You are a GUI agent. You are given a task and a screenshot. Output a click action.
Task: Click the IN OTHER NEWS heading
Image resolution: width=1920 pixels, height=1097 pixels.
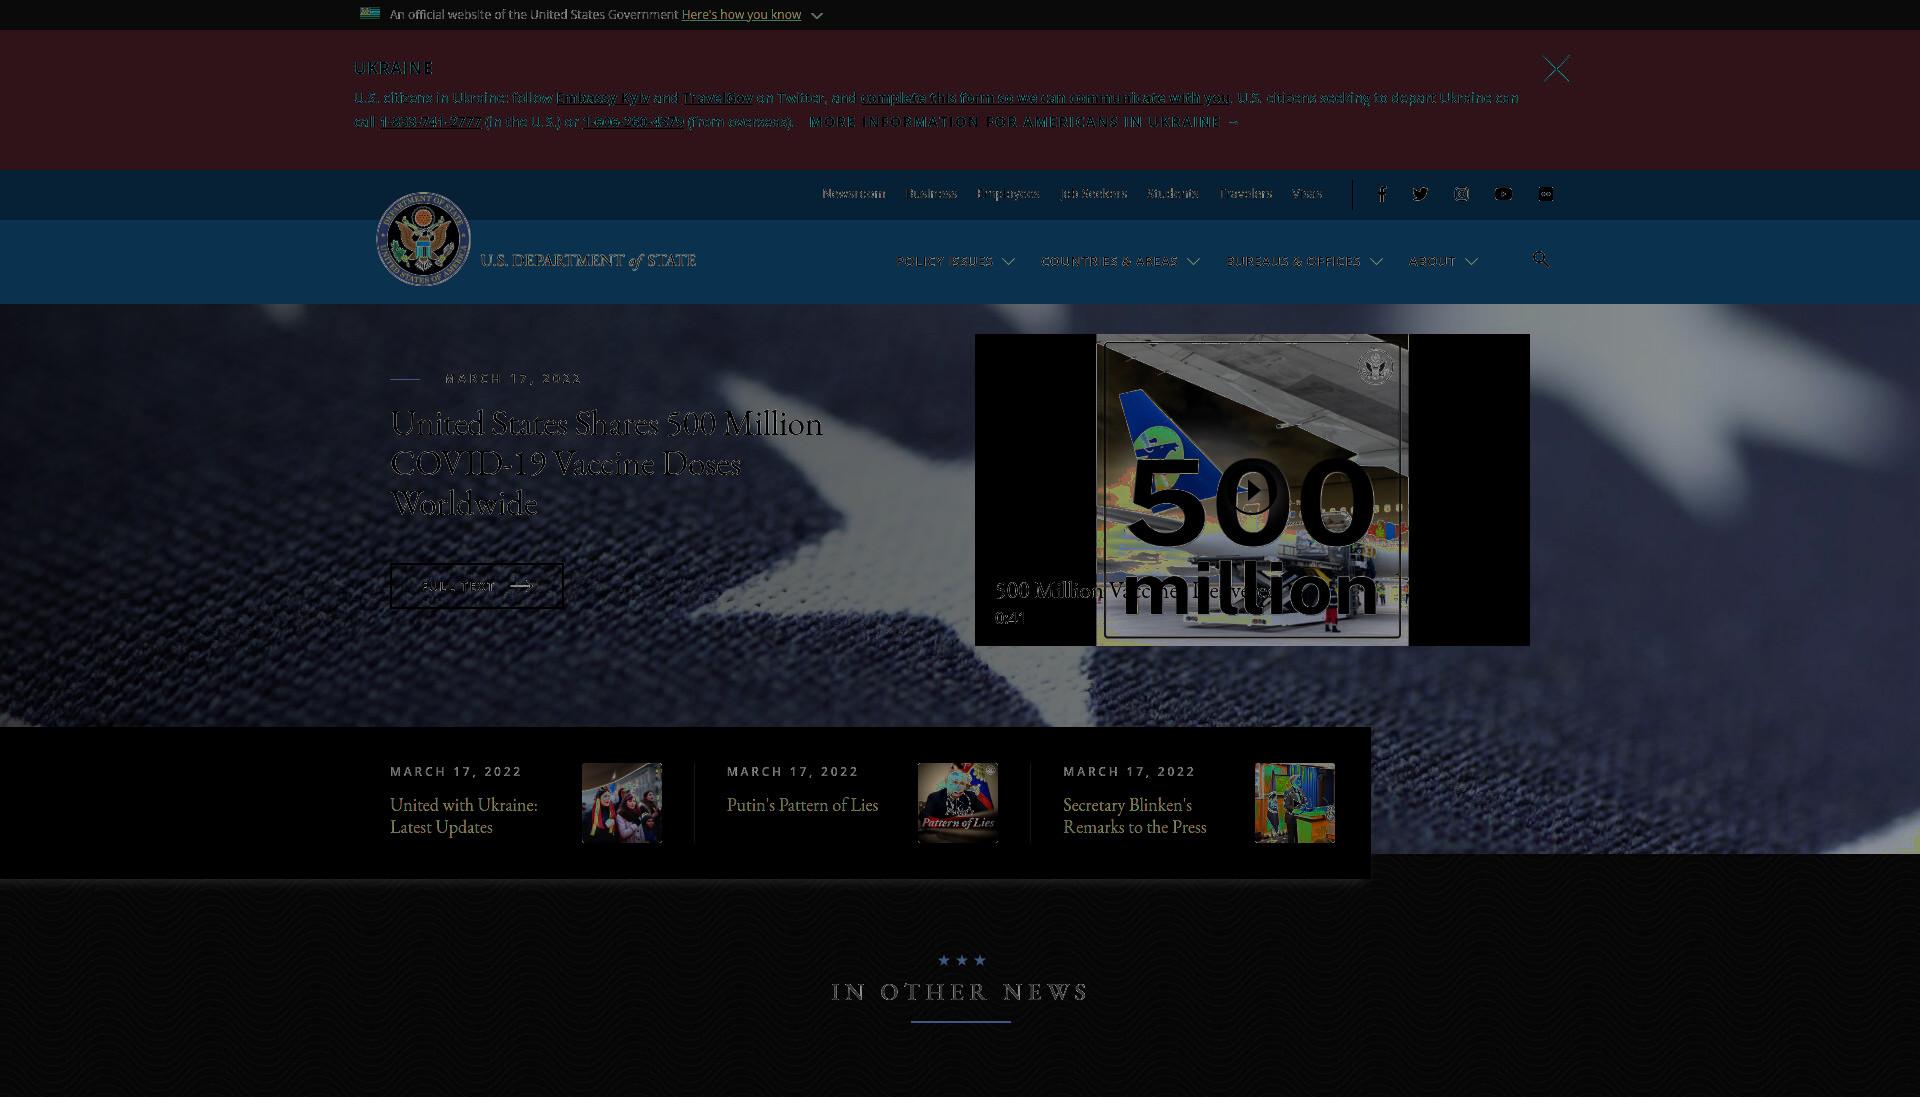tap(960, 992)
